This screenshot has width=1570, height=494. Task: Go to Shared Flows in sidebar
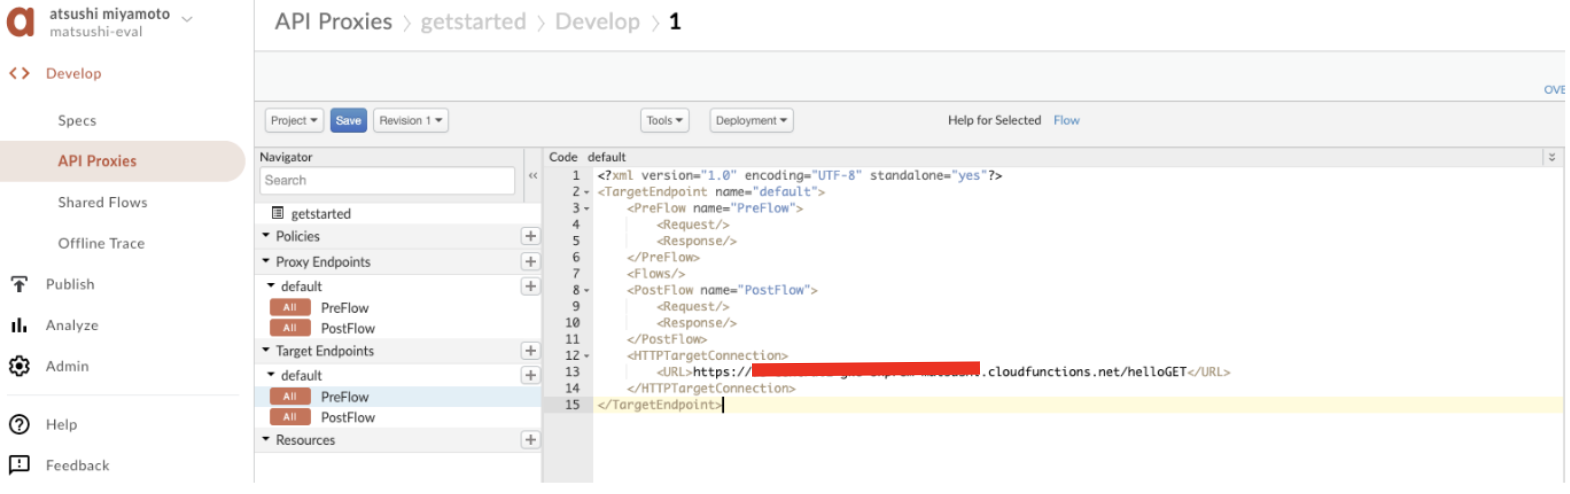[103, 202]
